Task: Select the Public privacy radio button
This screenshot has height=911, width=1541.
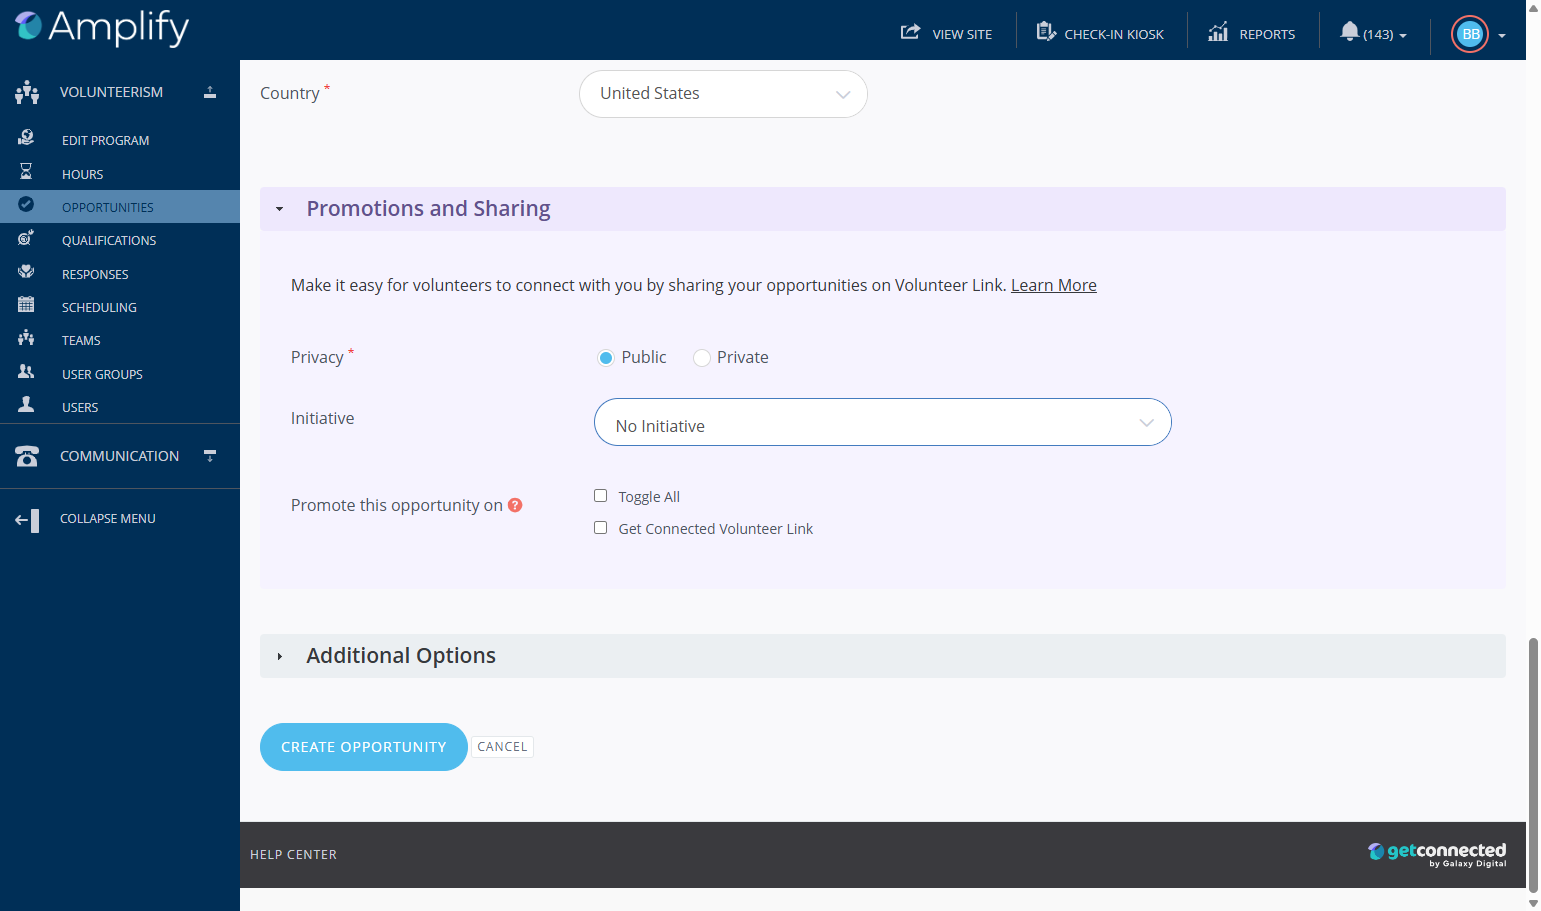Action: coord(605,358)
